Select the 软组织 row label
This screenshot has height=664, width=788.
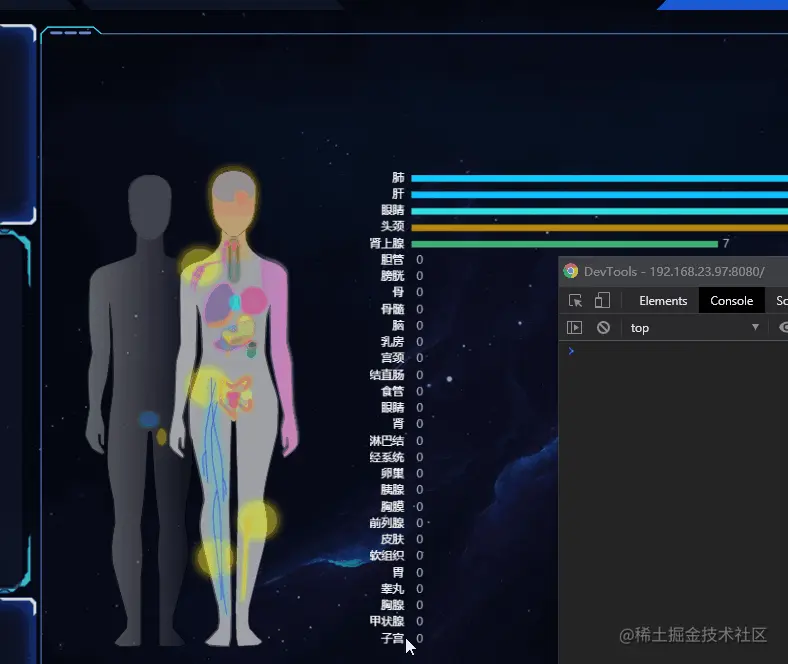[387, 555]
